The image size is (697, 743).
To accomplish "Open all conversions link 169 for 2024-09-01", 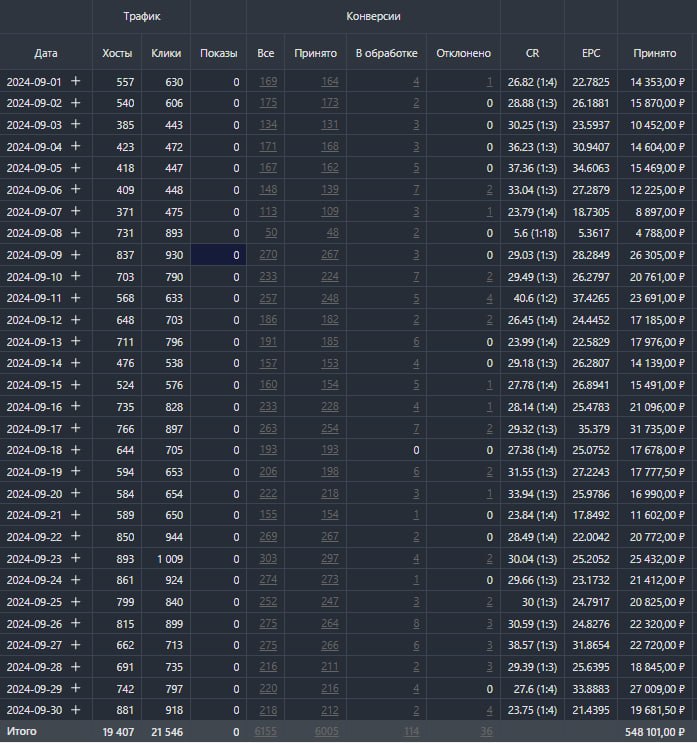I will click(x=268, y=82).
